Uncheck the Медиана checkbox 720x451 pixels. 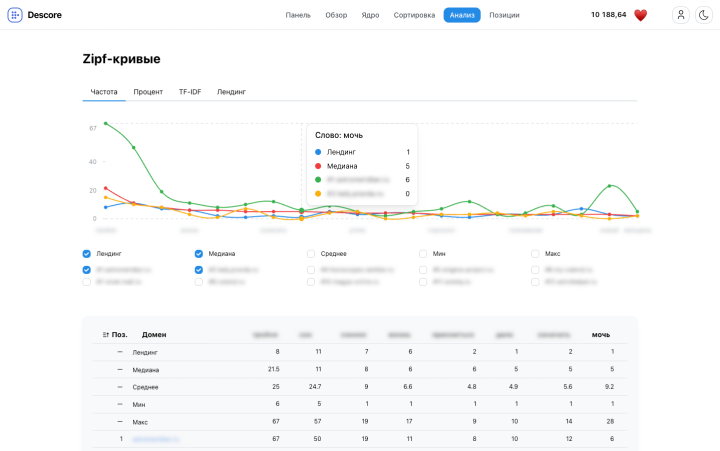coord(199,254)
